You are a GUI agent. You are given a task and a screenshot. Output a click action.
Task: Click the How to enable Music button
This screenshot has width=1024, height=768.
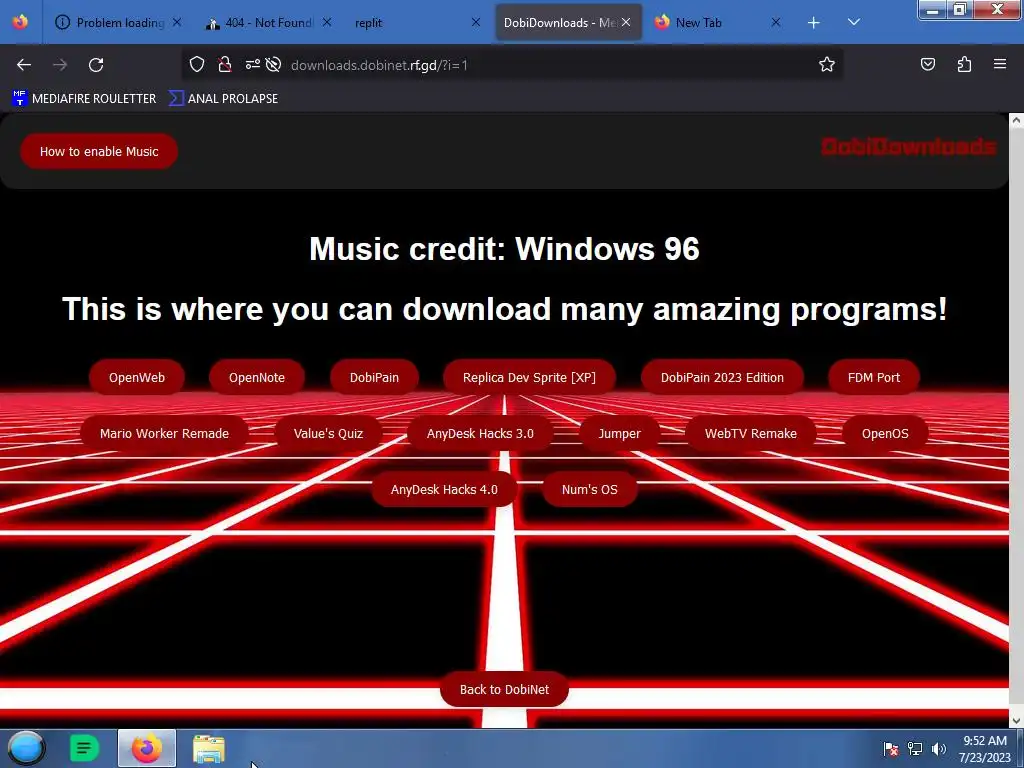(x=99, y=152)
